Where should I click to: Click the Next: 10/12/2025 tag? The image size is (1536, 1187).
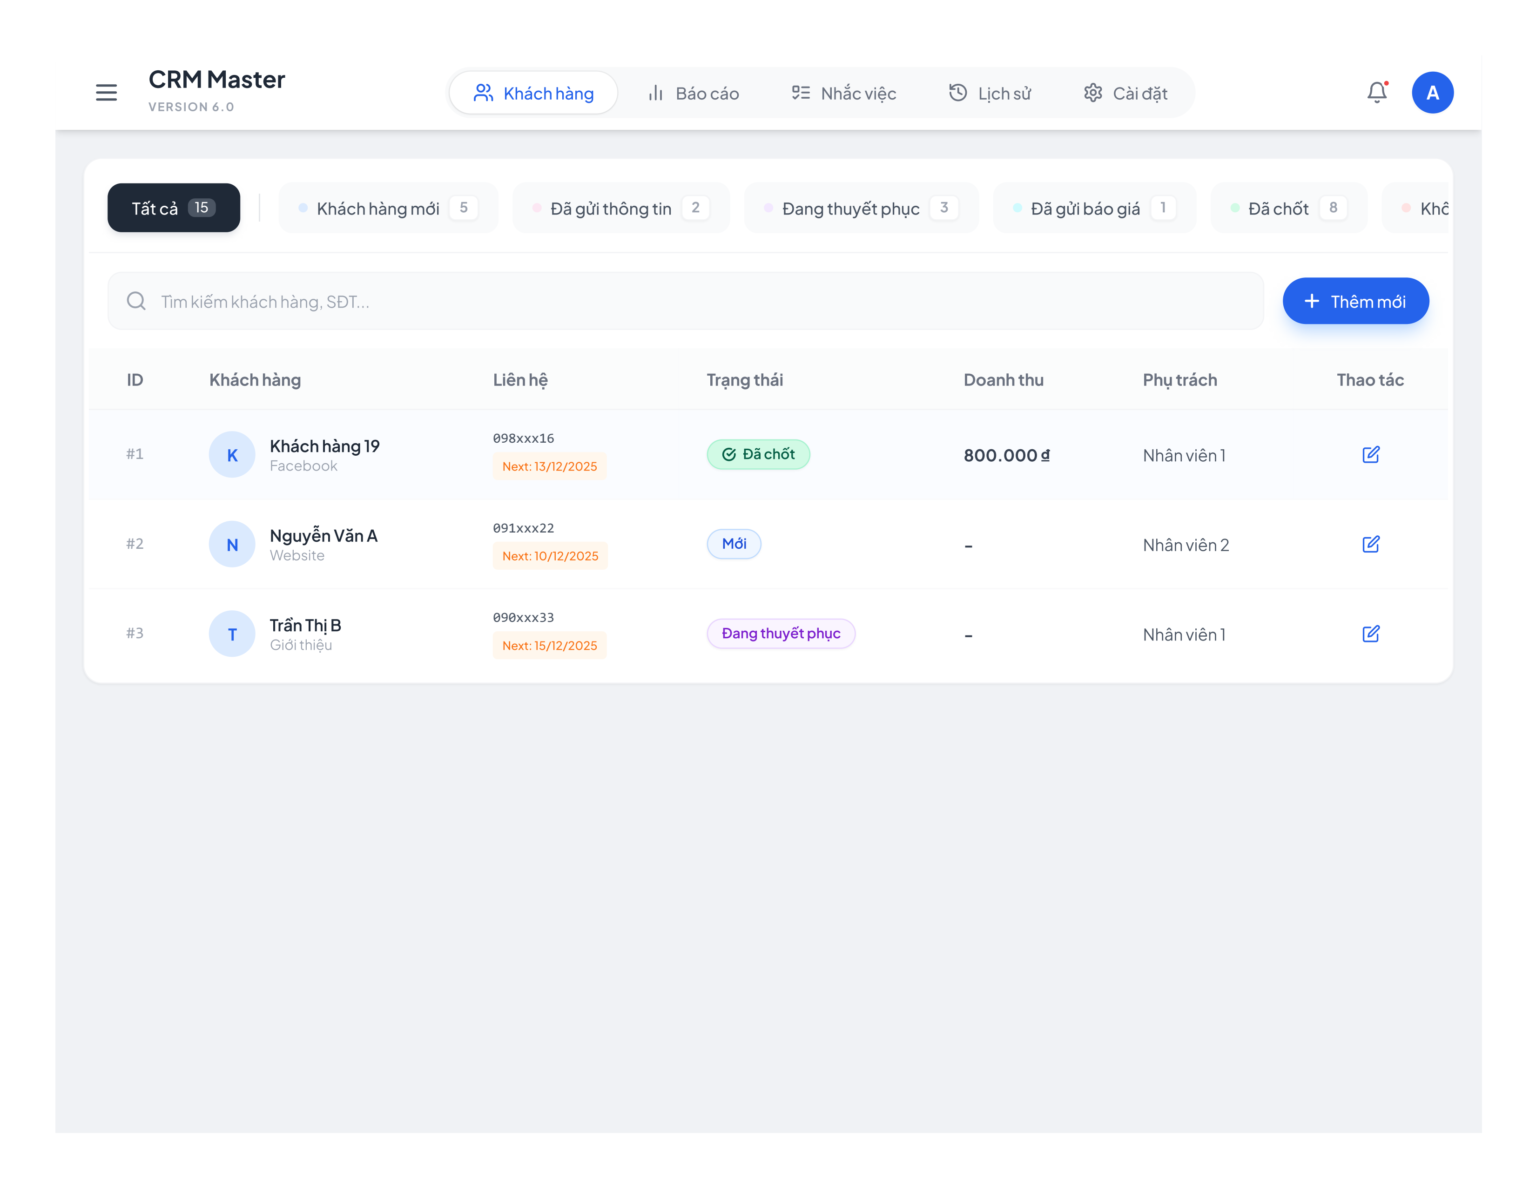550,556
